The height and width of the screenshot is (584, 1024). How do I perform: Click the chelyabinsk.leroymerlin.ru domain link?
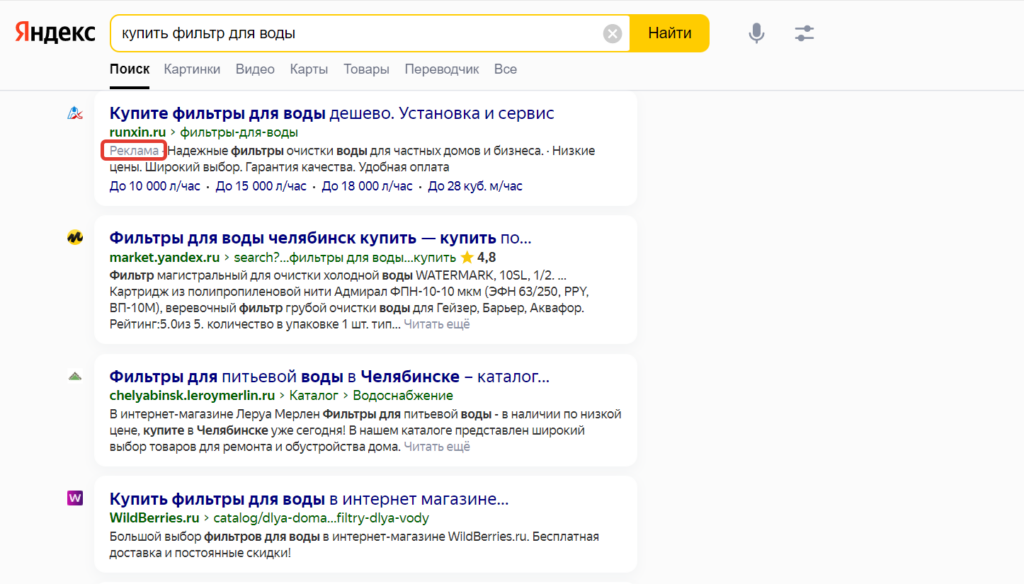(192, 395)
